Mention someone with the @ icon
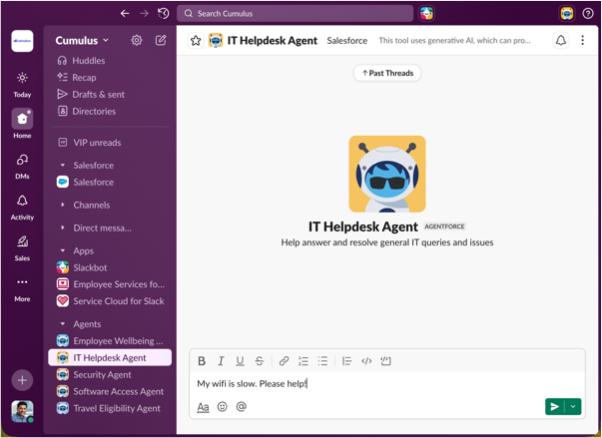602x438 pixels. pos(241,407)
